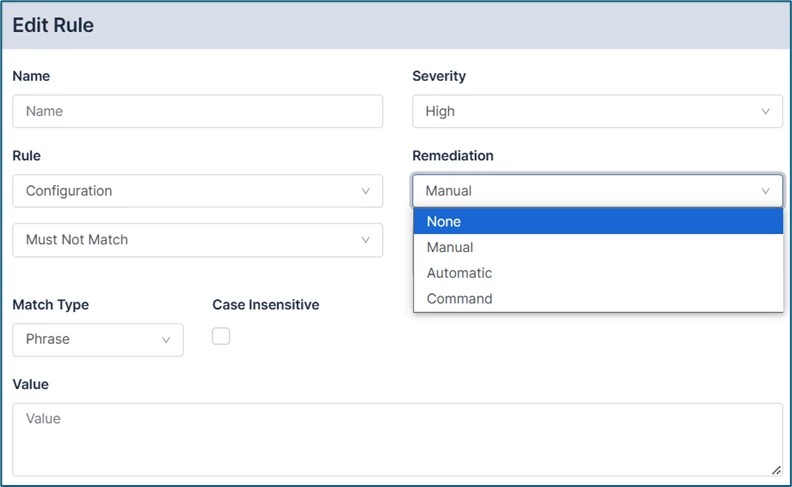Open the Match Type dropdown showing Phrase
The width and height of the screenshot is (792, 487).
[98, 339]
